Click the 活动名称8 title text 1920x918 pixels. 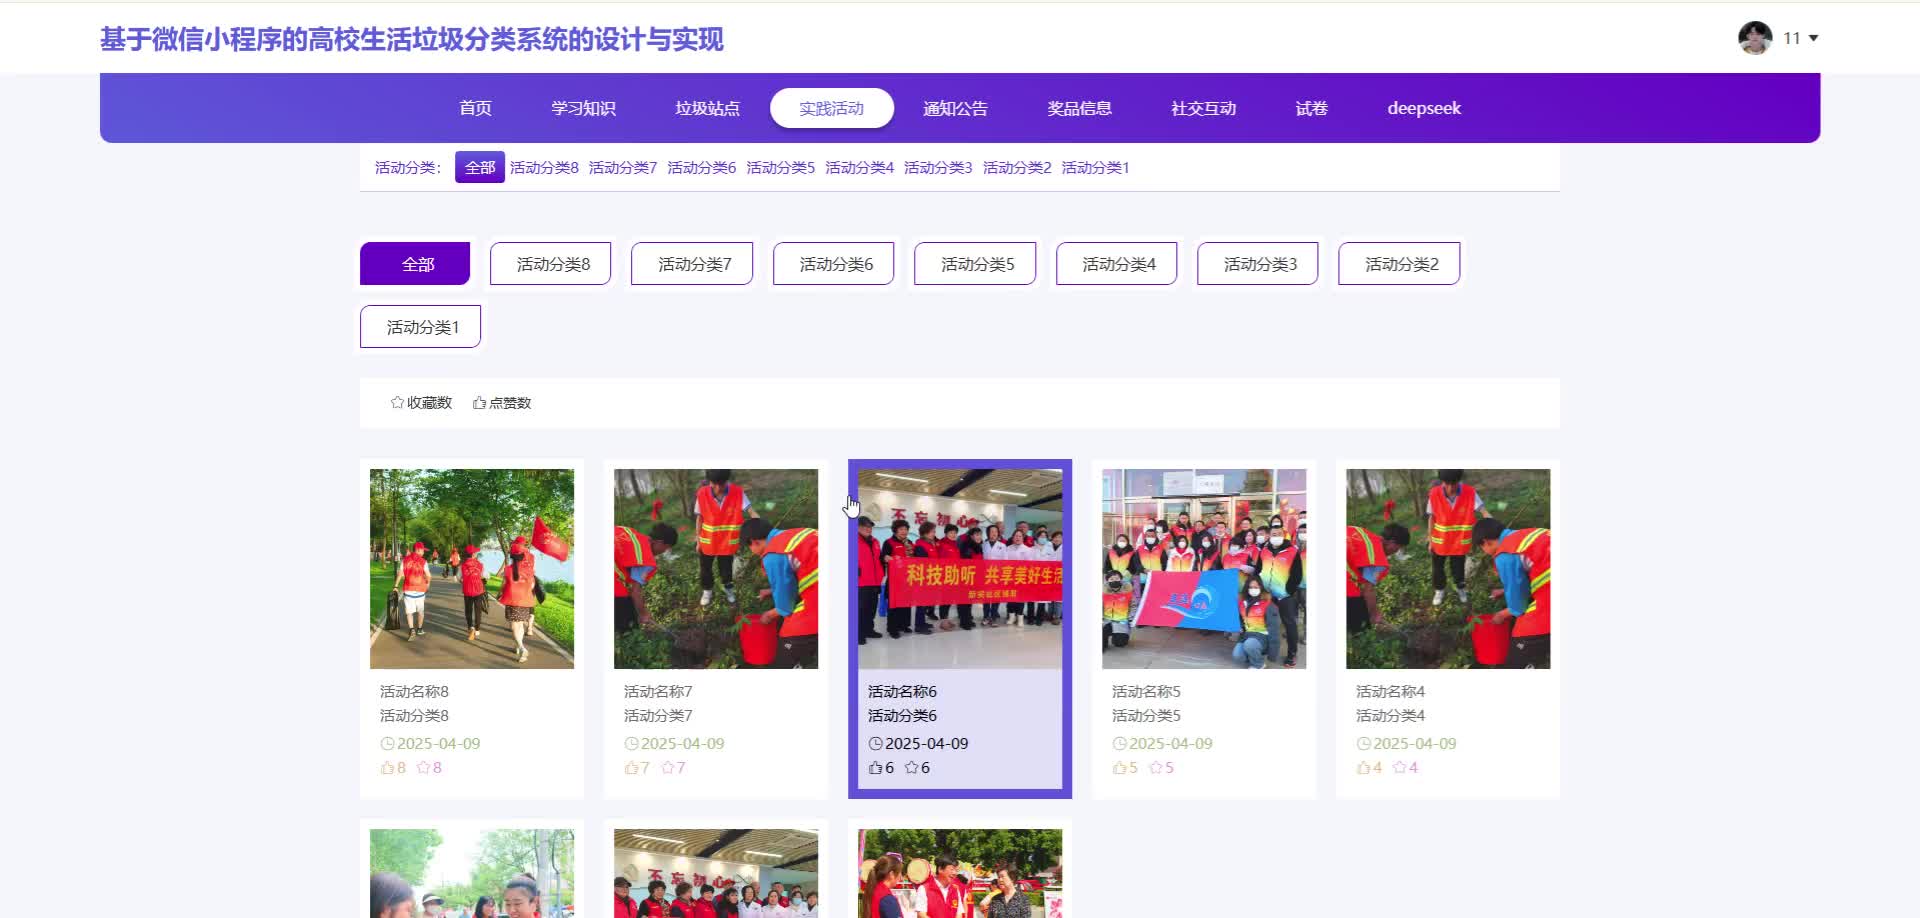click(x=414, y=692)
